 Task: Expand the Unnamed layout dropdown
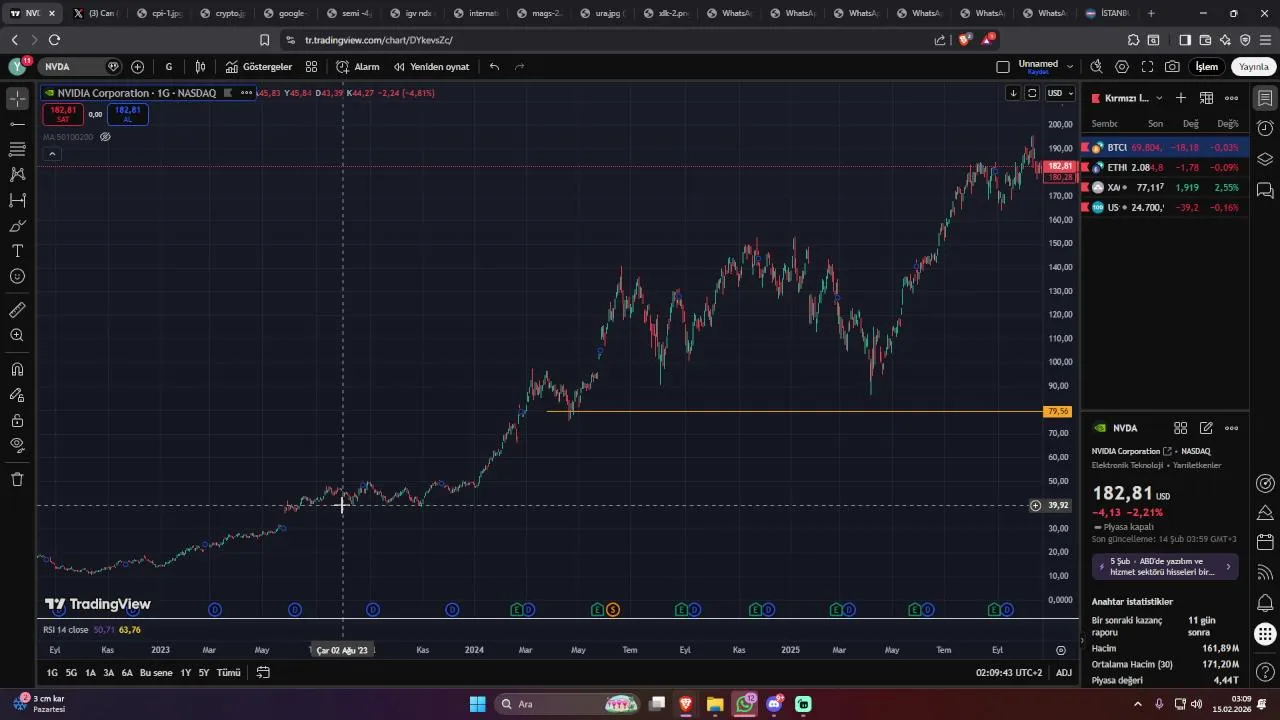[1070, 67]
